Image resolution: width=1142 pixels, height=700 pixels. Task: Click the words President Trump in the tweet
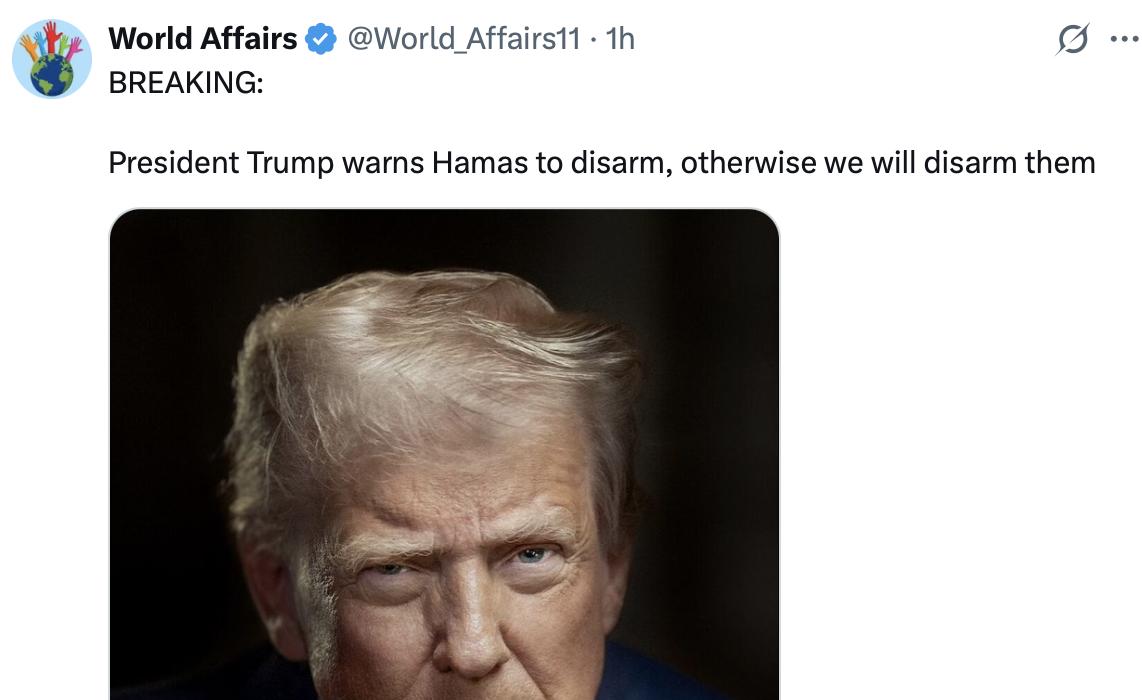pos(221,162)
